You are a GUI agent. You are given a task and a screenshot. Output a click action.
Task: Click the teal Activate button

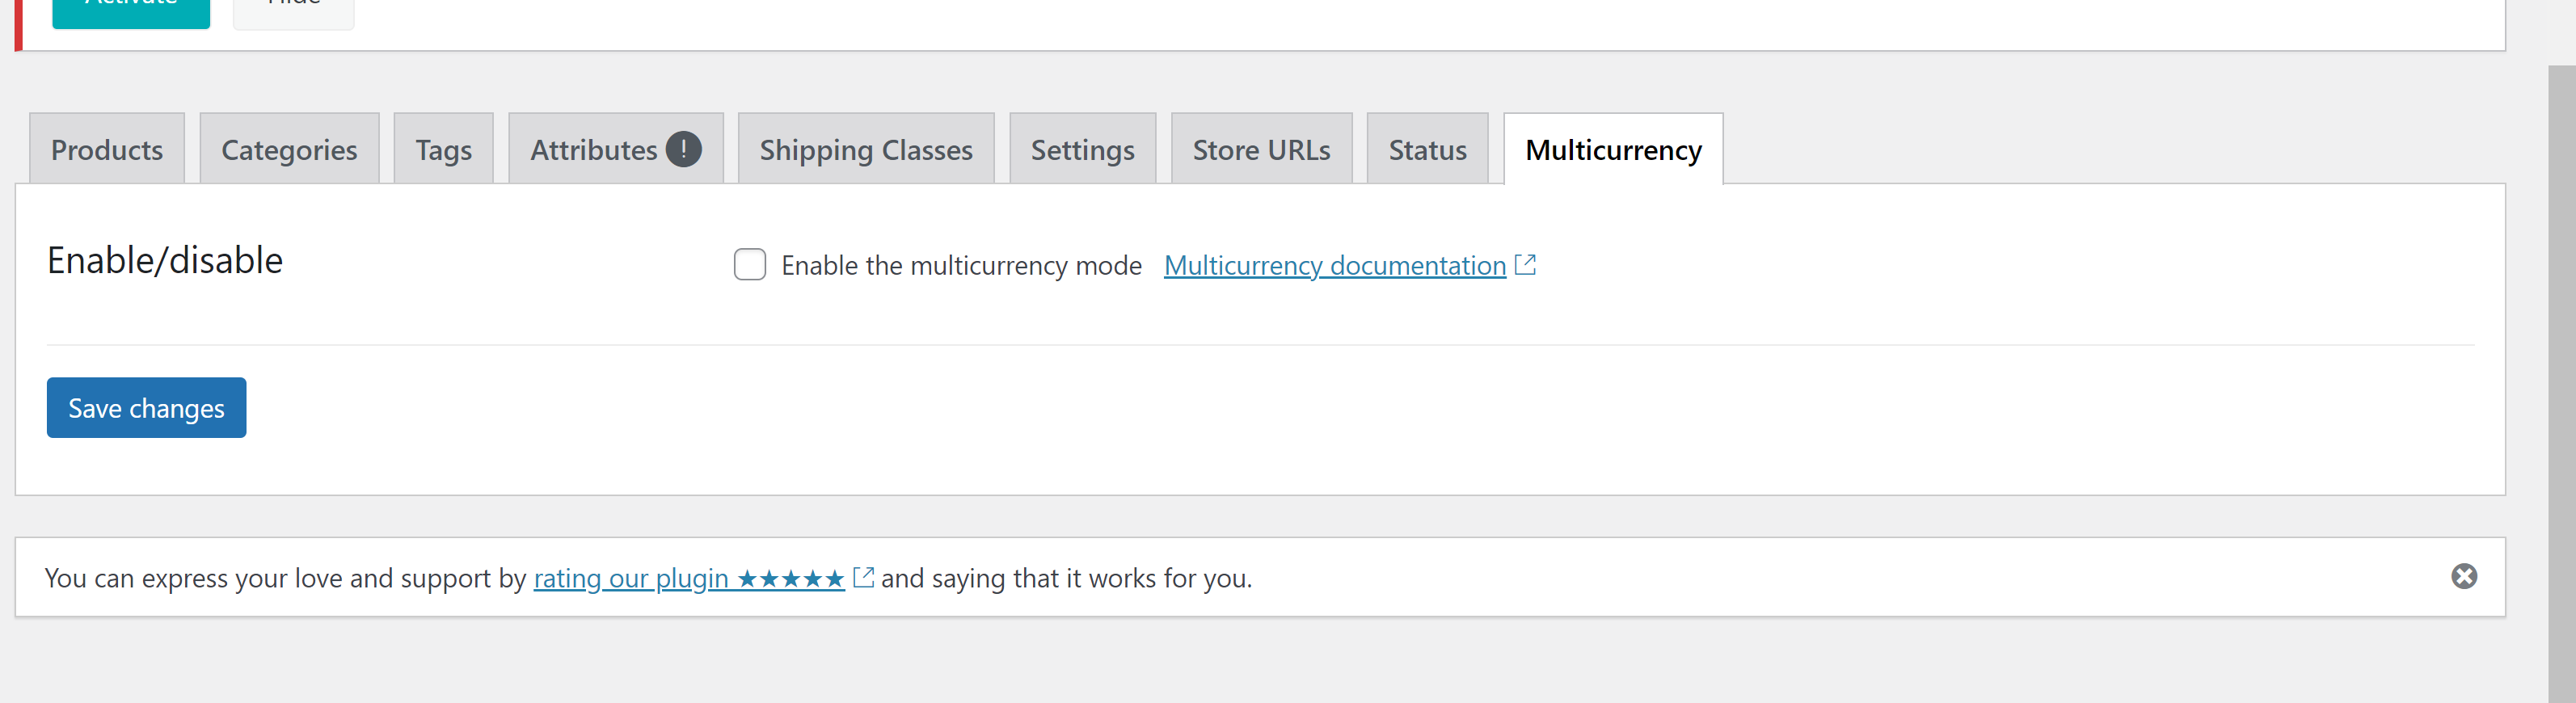tap(131, 10)
